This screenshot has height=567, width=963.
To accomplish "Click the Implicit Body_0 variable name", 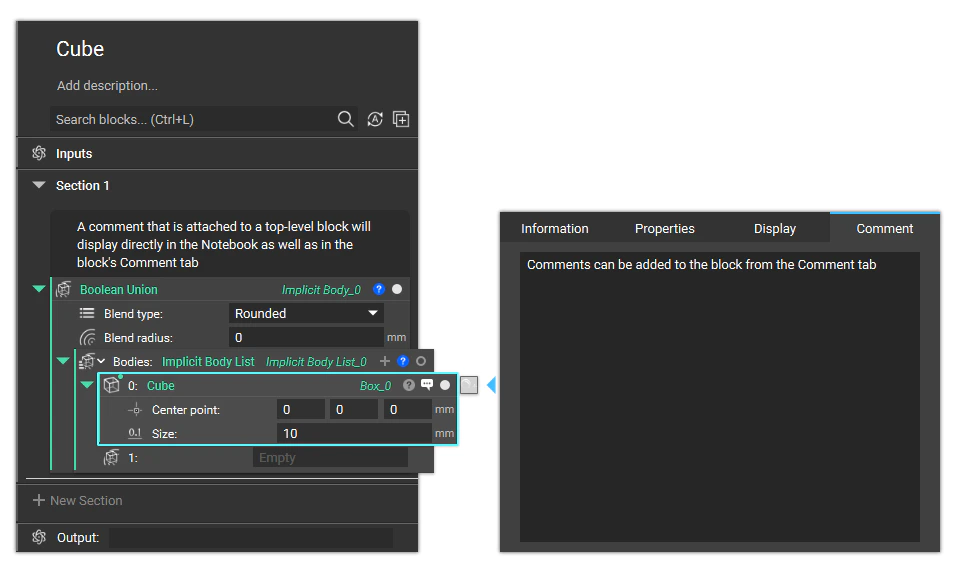I will click(x=321, y=290).
